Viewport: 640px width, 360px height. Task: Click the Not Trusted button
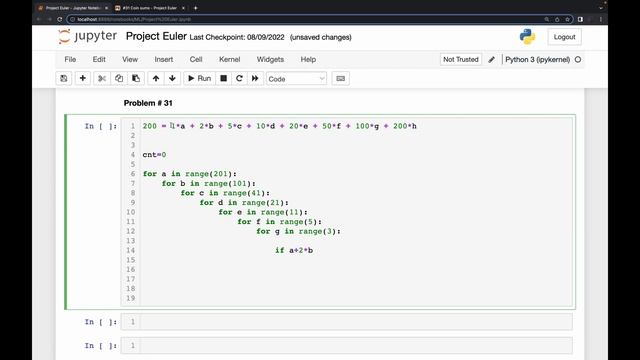pyautogui.click(x=460, y=59)
